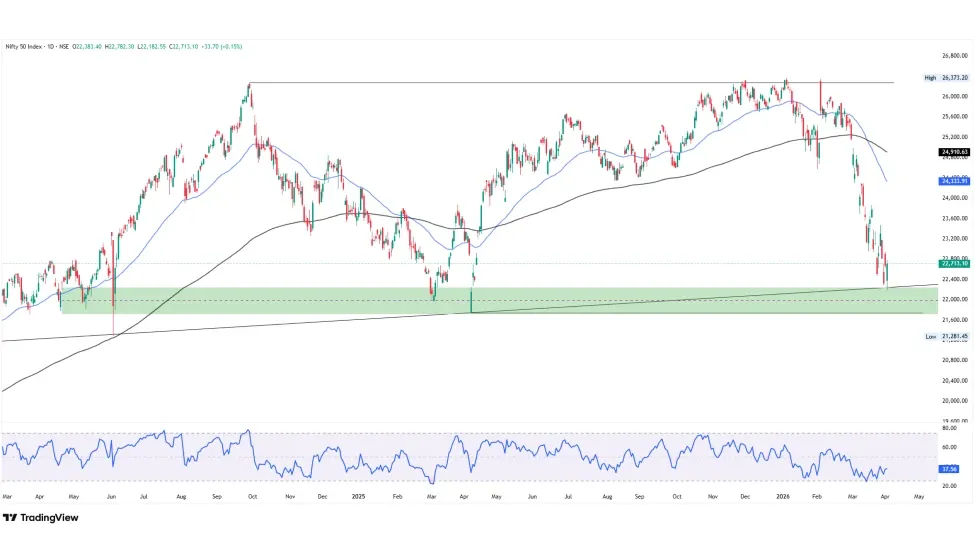Click the High 26,373.20 price marker

(955, 77)
